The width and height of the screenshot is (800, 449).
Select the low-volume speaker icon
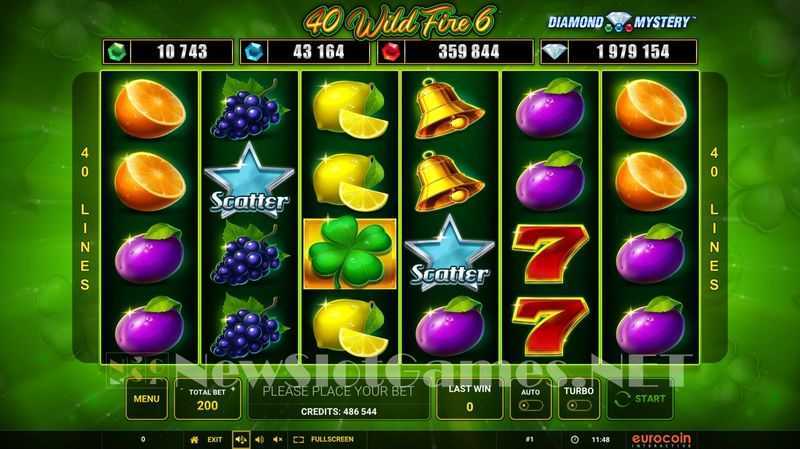[260, 439]
